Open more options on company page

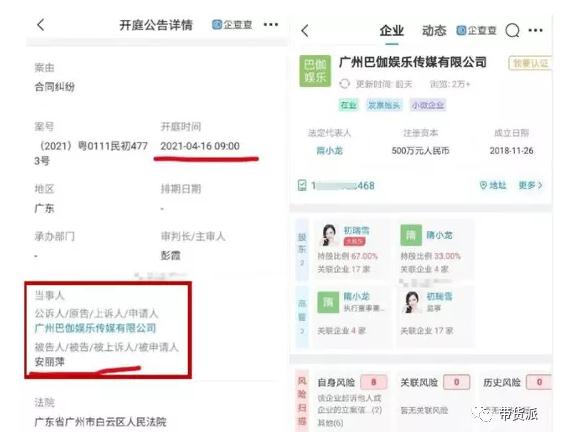coord(536,30)
